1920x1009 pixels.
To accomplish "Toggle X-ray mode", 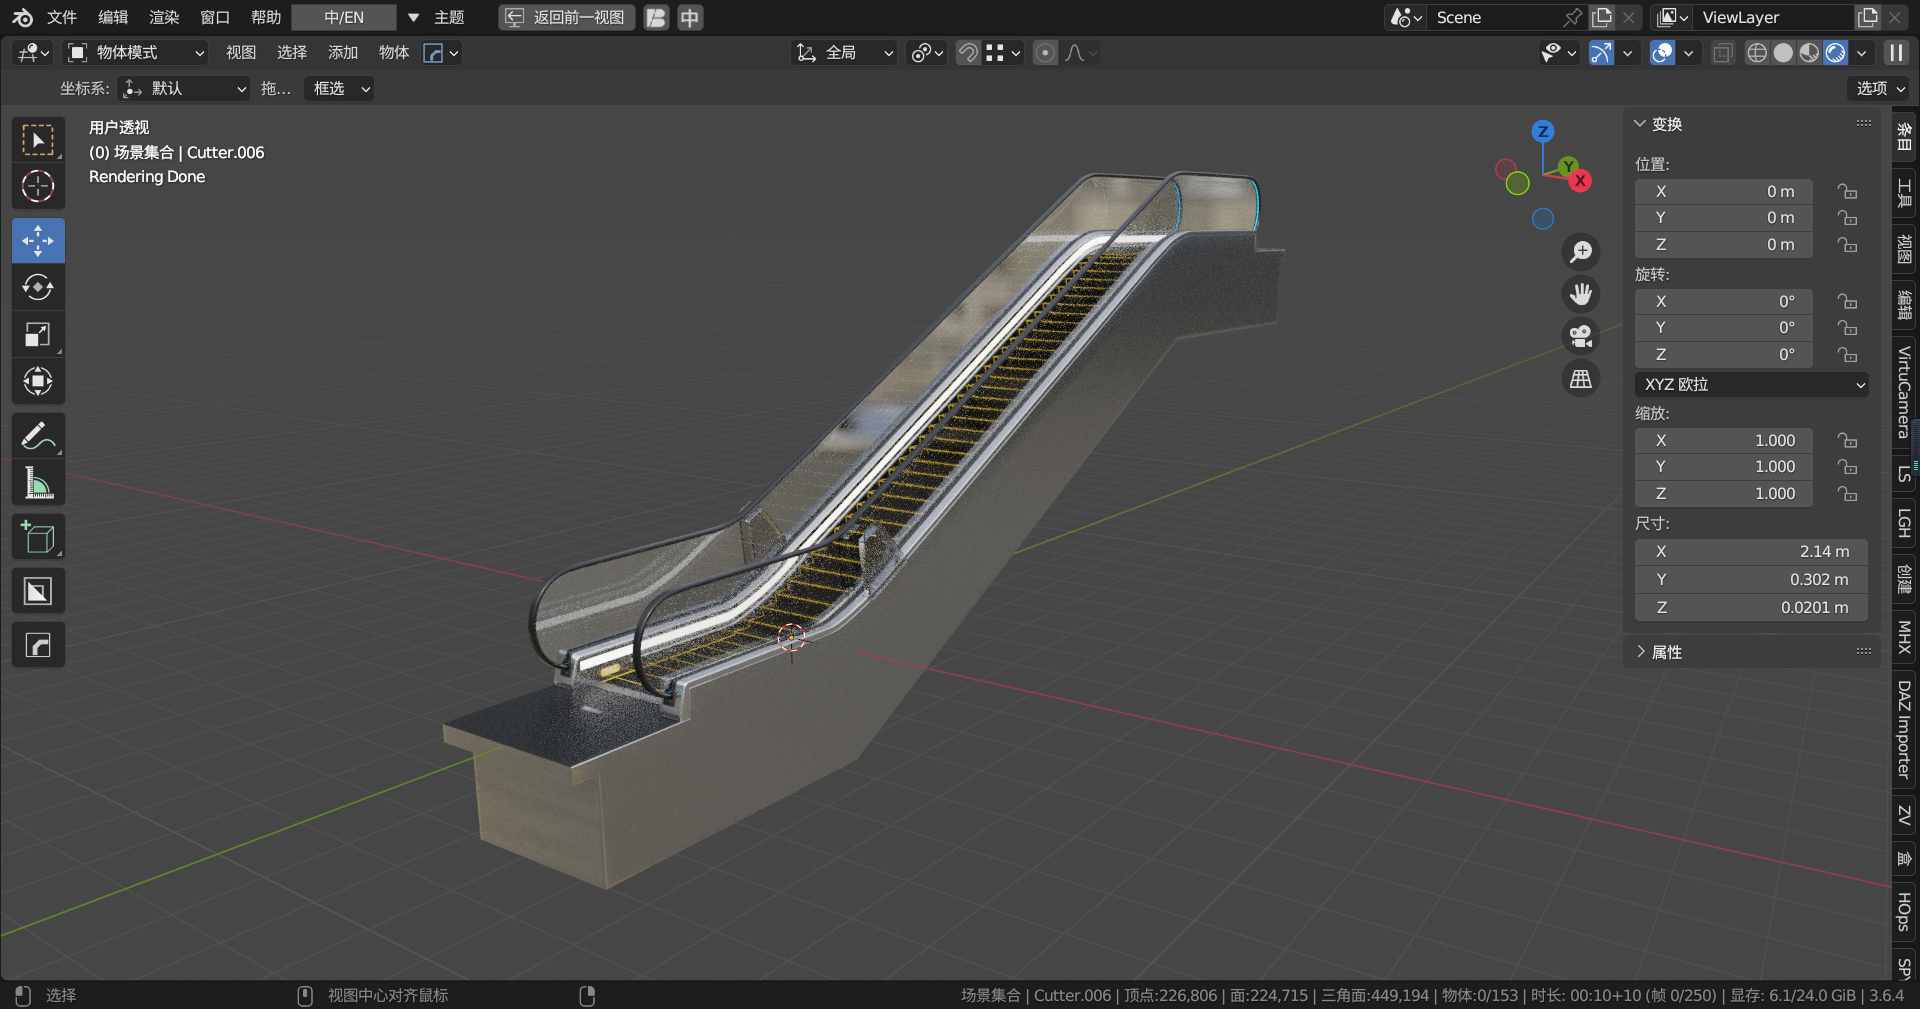I will [x=1722, y=53].
